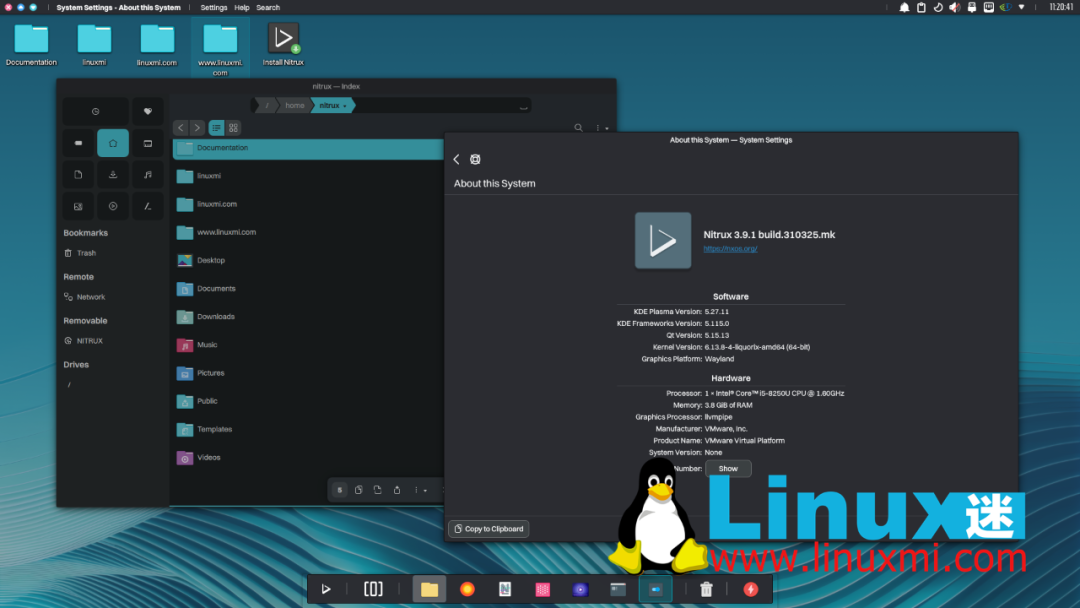Screen dimensions: 1080x608
Task: Open NITRUX removable drive
Action: click(x=83, y=341)
